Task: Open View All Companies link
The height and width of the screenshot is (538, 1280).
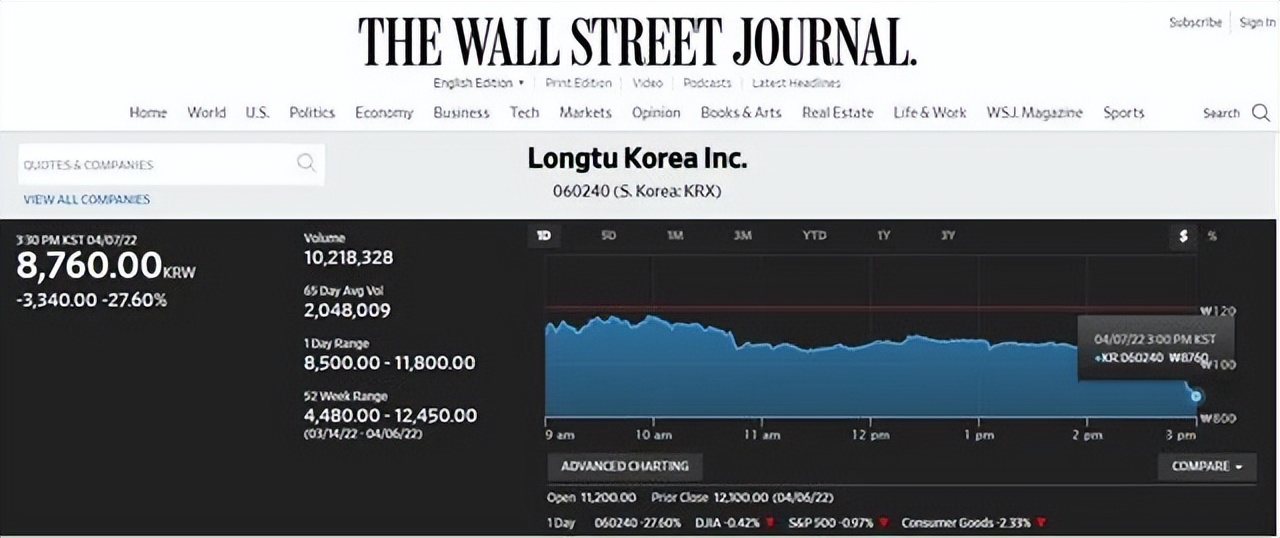Action: click(x=87, y=199)
